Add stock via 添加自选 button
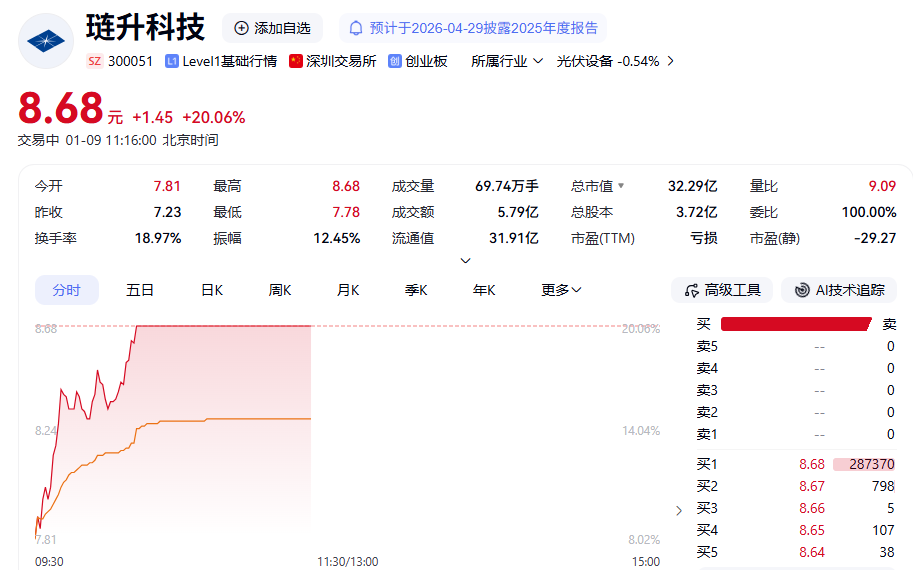Screen dimensions: 913x570 click(x=272, y=28)
